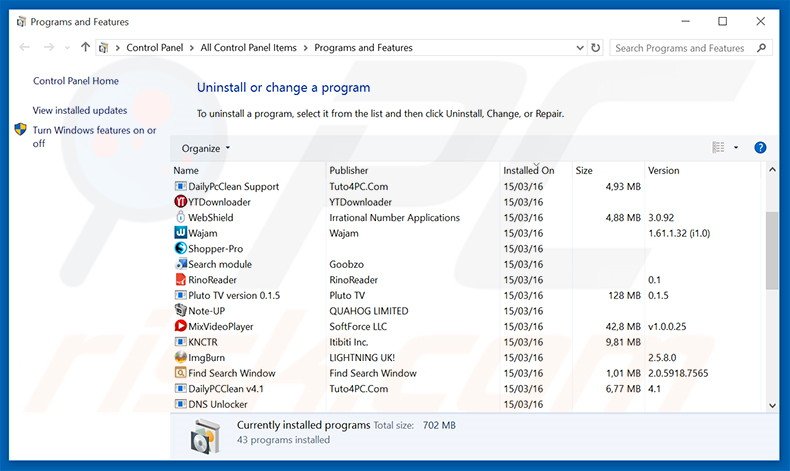Click the vertical scrollbar thumb
Image resolution: width=790 pixels, height=471 pixels.
[771, 250]
